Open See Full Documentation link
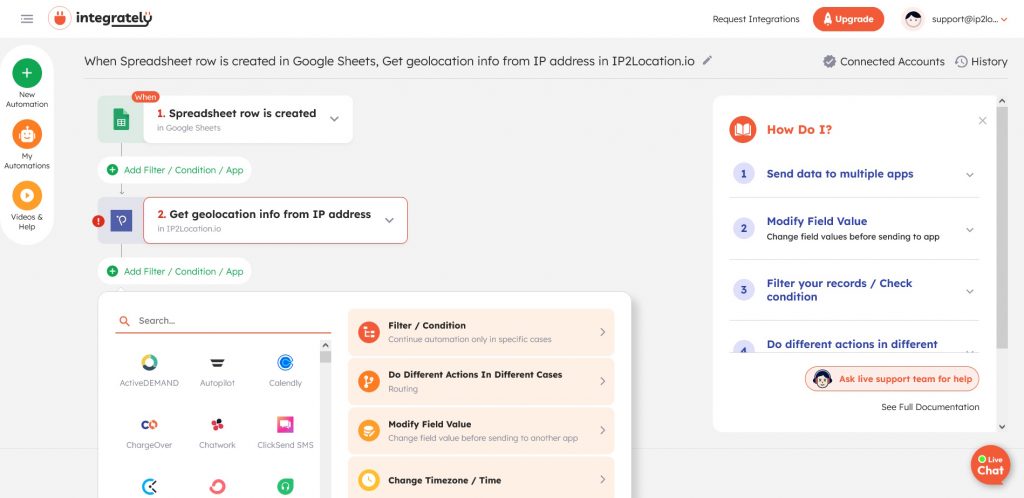 tap(930, 407)
